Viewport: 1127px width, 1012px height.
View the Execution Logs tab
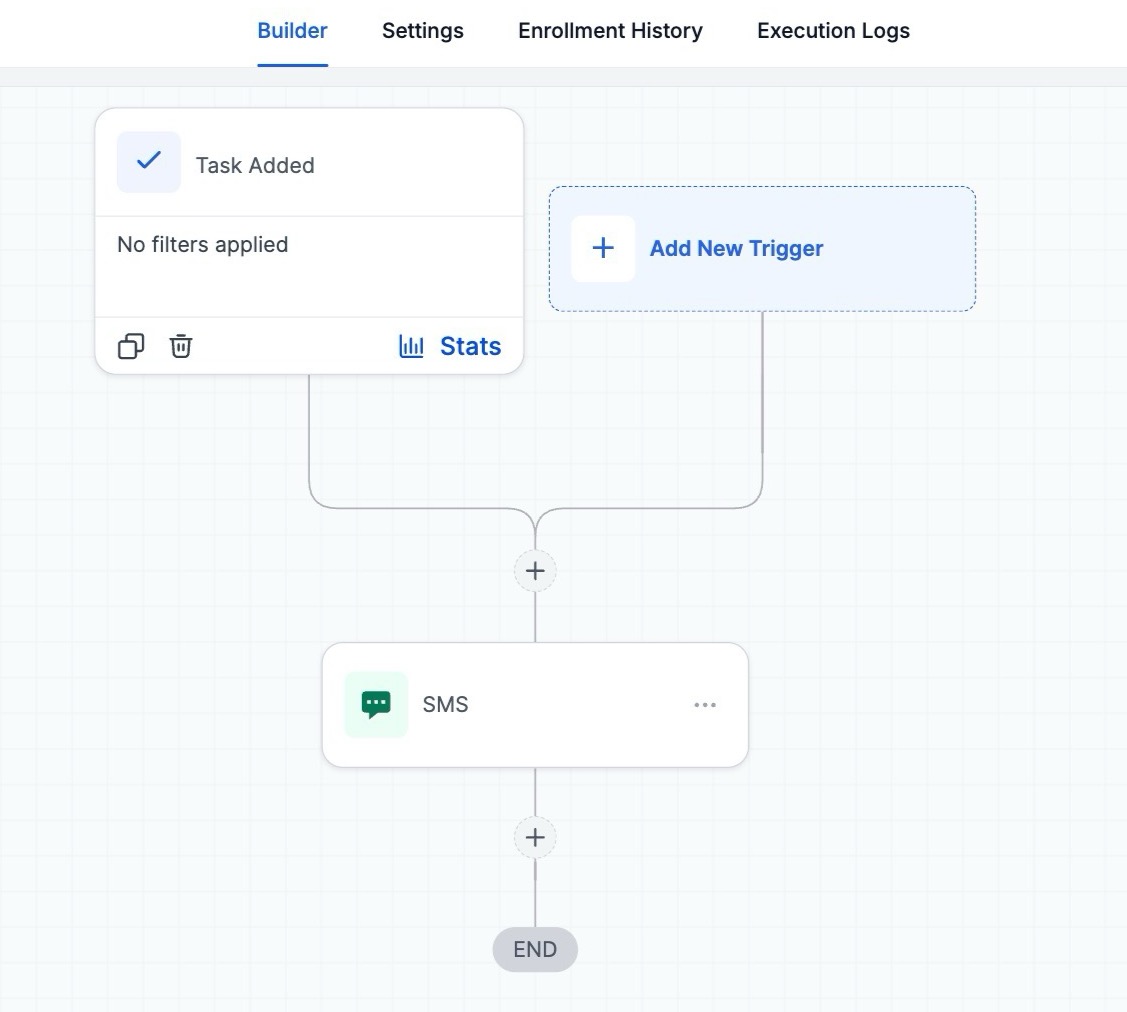click(833, 31)
